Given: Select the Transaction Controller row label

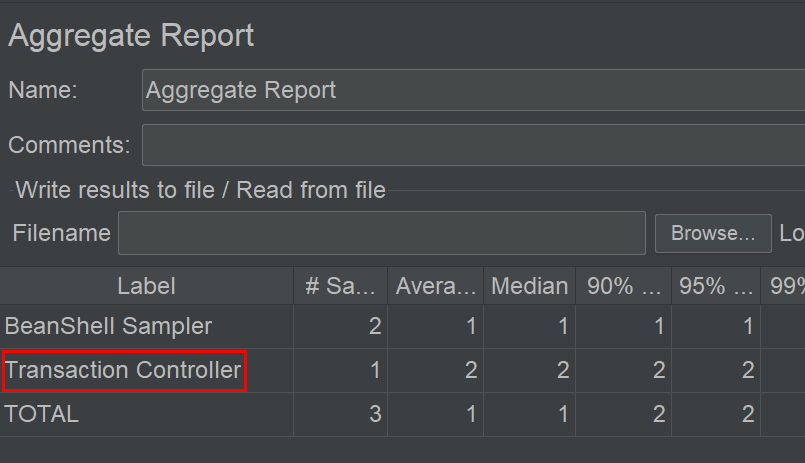Looking at the screenshot, I should [123, 371].
